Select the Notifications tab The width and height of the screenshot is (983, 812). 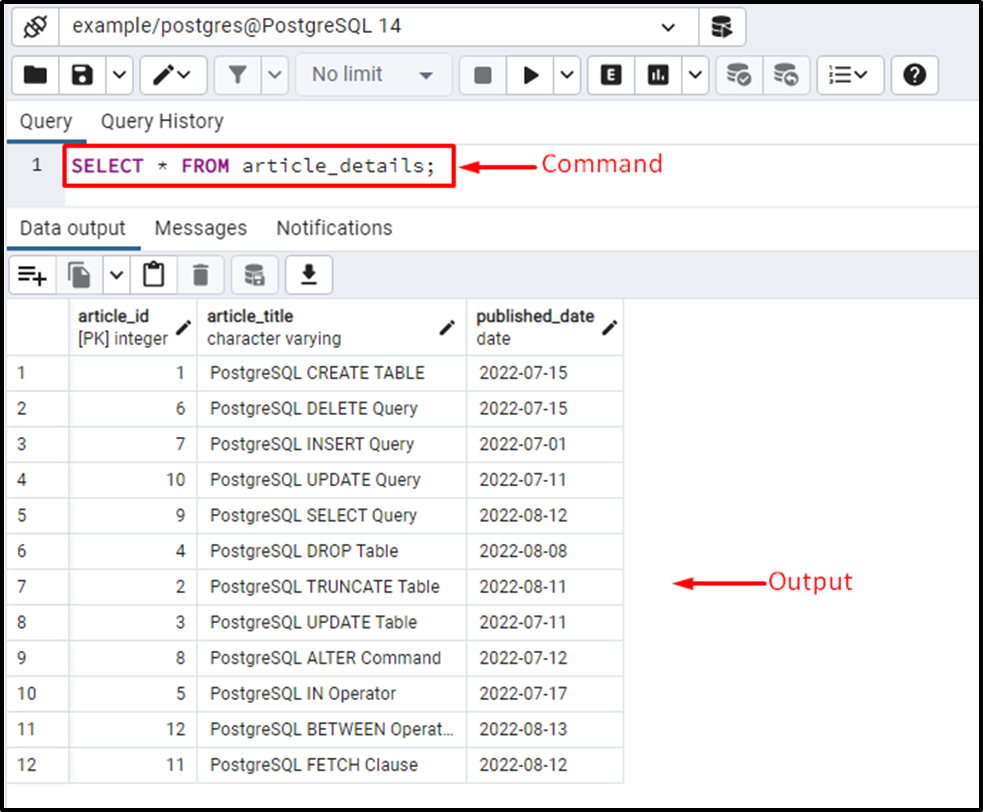(333, 228)
